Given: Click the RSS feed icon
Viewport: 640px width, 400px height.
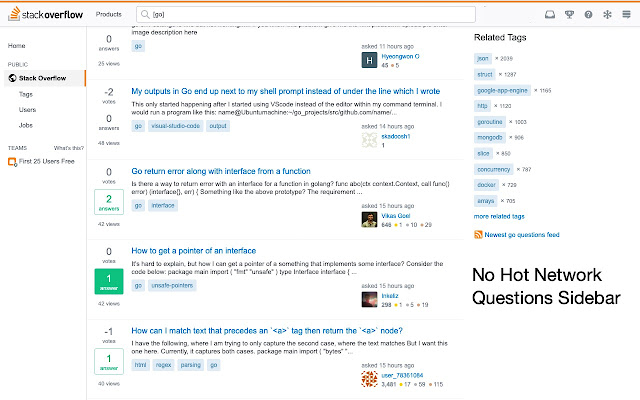Looking at the screenshot, I should (478, 234).
